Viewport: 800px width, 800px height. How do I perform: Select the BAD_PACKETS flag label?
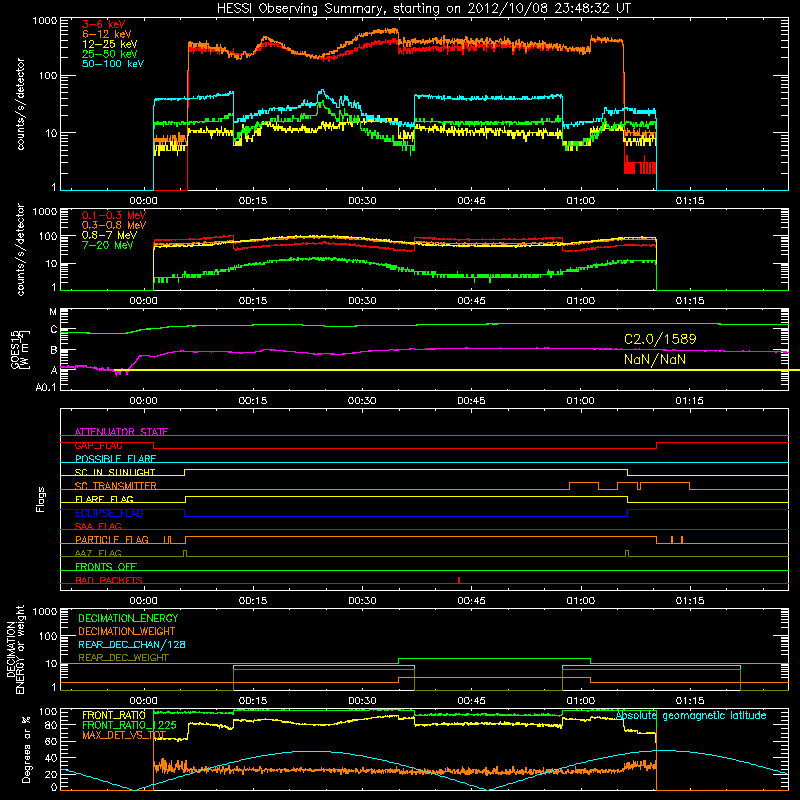pos(109,580)
